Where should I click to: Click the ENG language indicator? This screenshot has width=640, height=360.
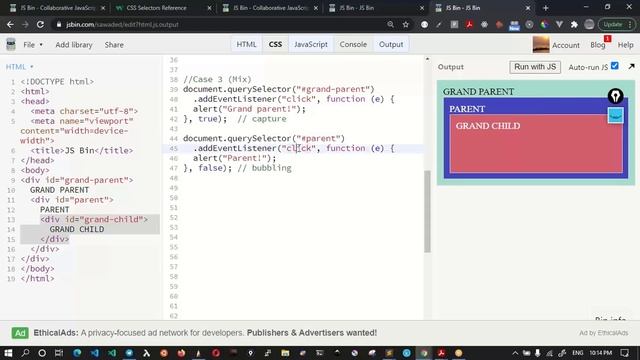pyautogui.click(x=577, y=353)
